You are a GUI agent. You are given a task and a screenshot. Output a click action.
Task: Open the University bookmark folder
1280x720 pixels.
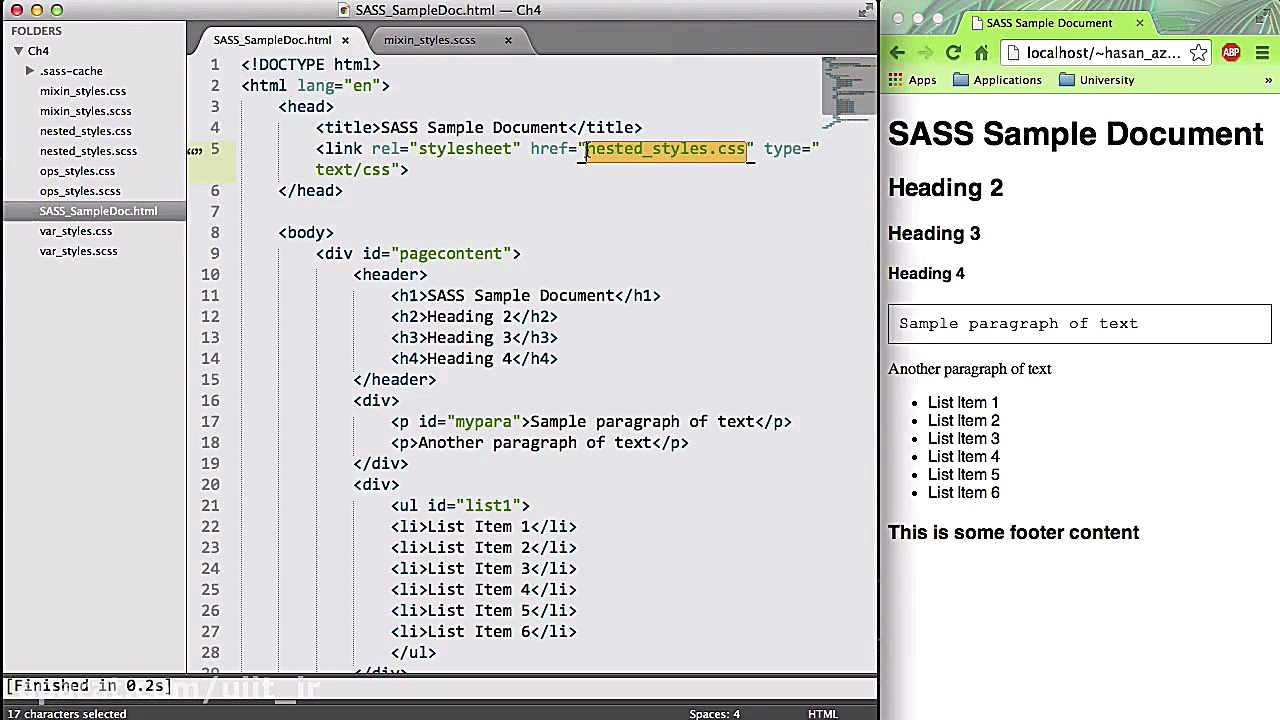(1096, 80)
